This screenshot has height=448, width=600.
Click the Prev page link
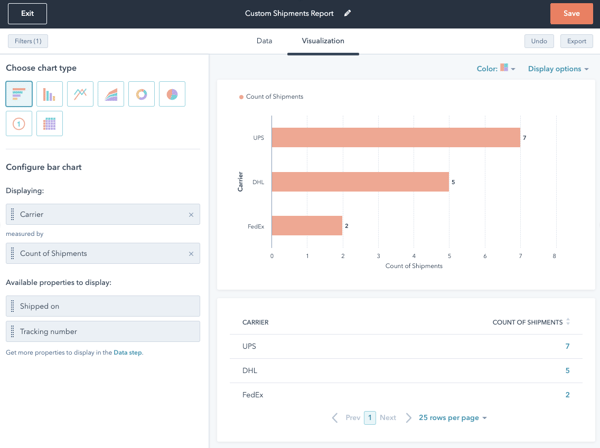[x=353, y=418]
